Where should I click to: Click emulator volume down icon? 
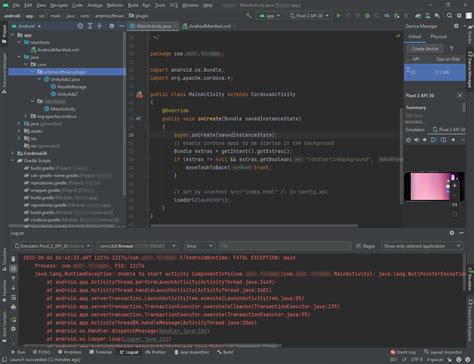pyautogui.click(x=425, y=140)
